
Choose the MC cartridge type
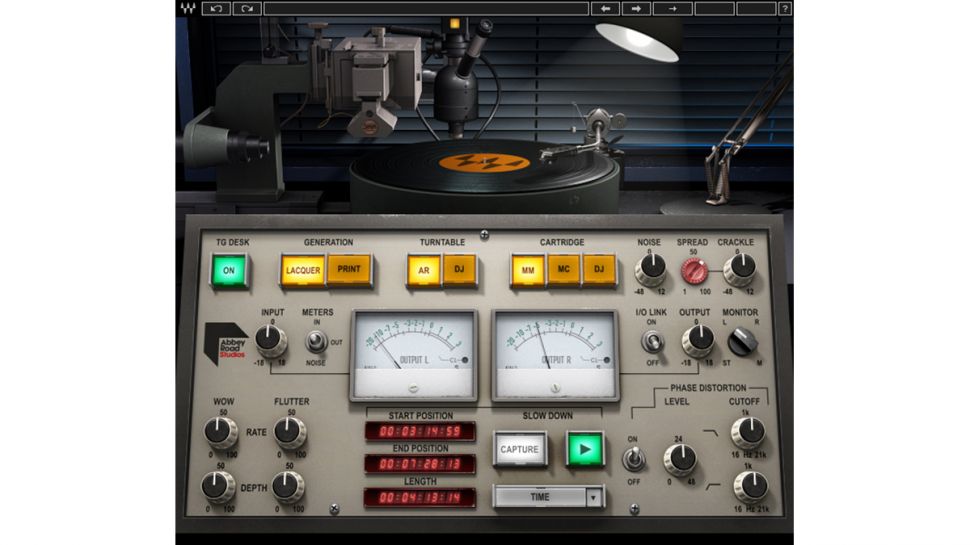[x=564, y=270]
